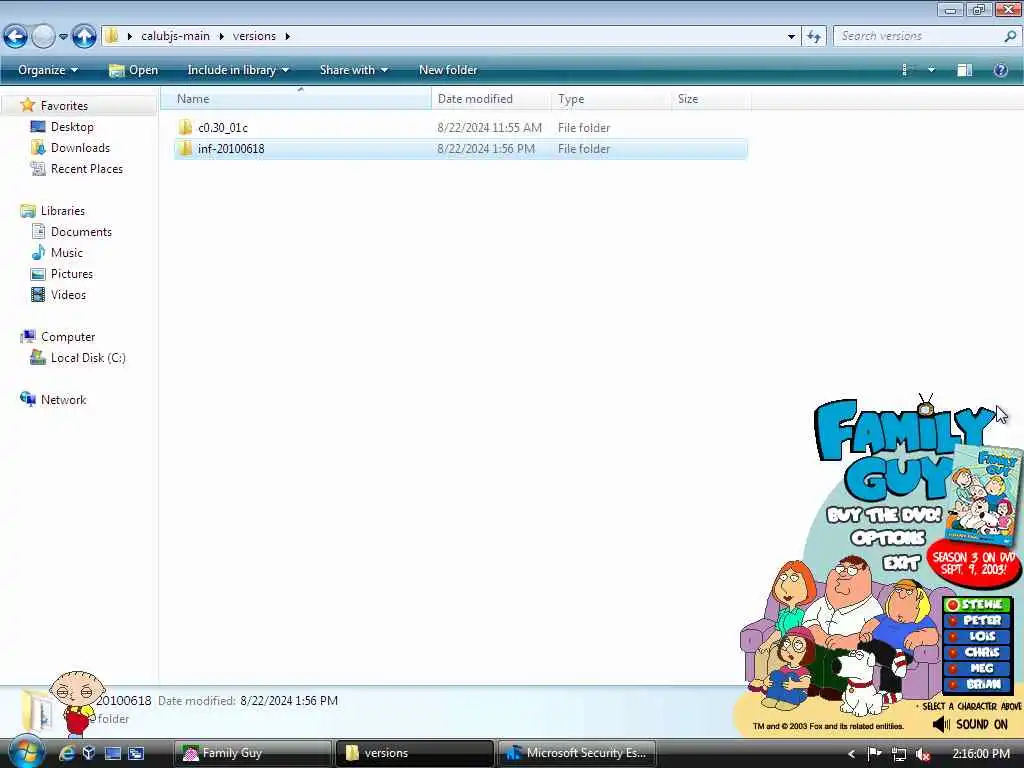1024x768 pixels.
Task: Select Stewie character button
Action: click(x=976, y=605)
